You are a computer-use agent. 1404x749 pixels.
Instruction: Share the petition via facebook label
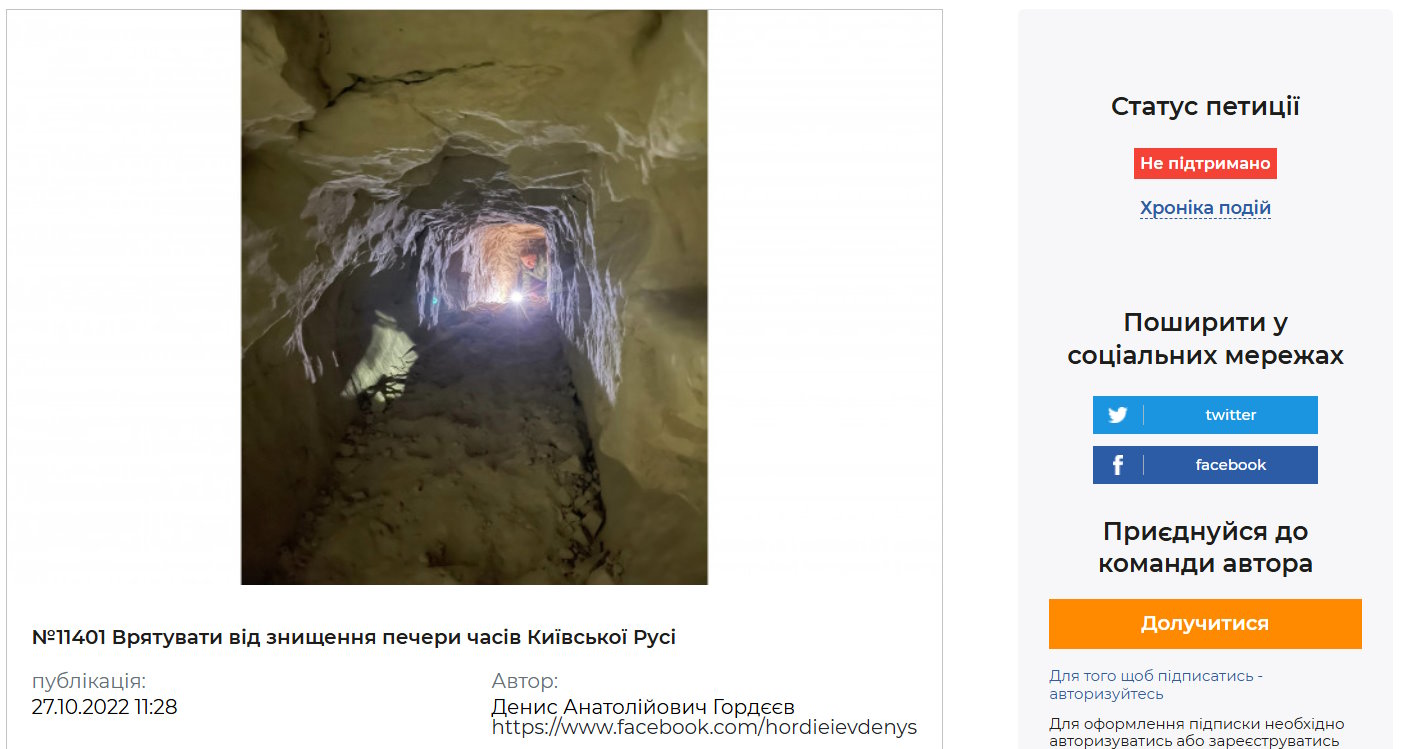[x=1230, y=465]
